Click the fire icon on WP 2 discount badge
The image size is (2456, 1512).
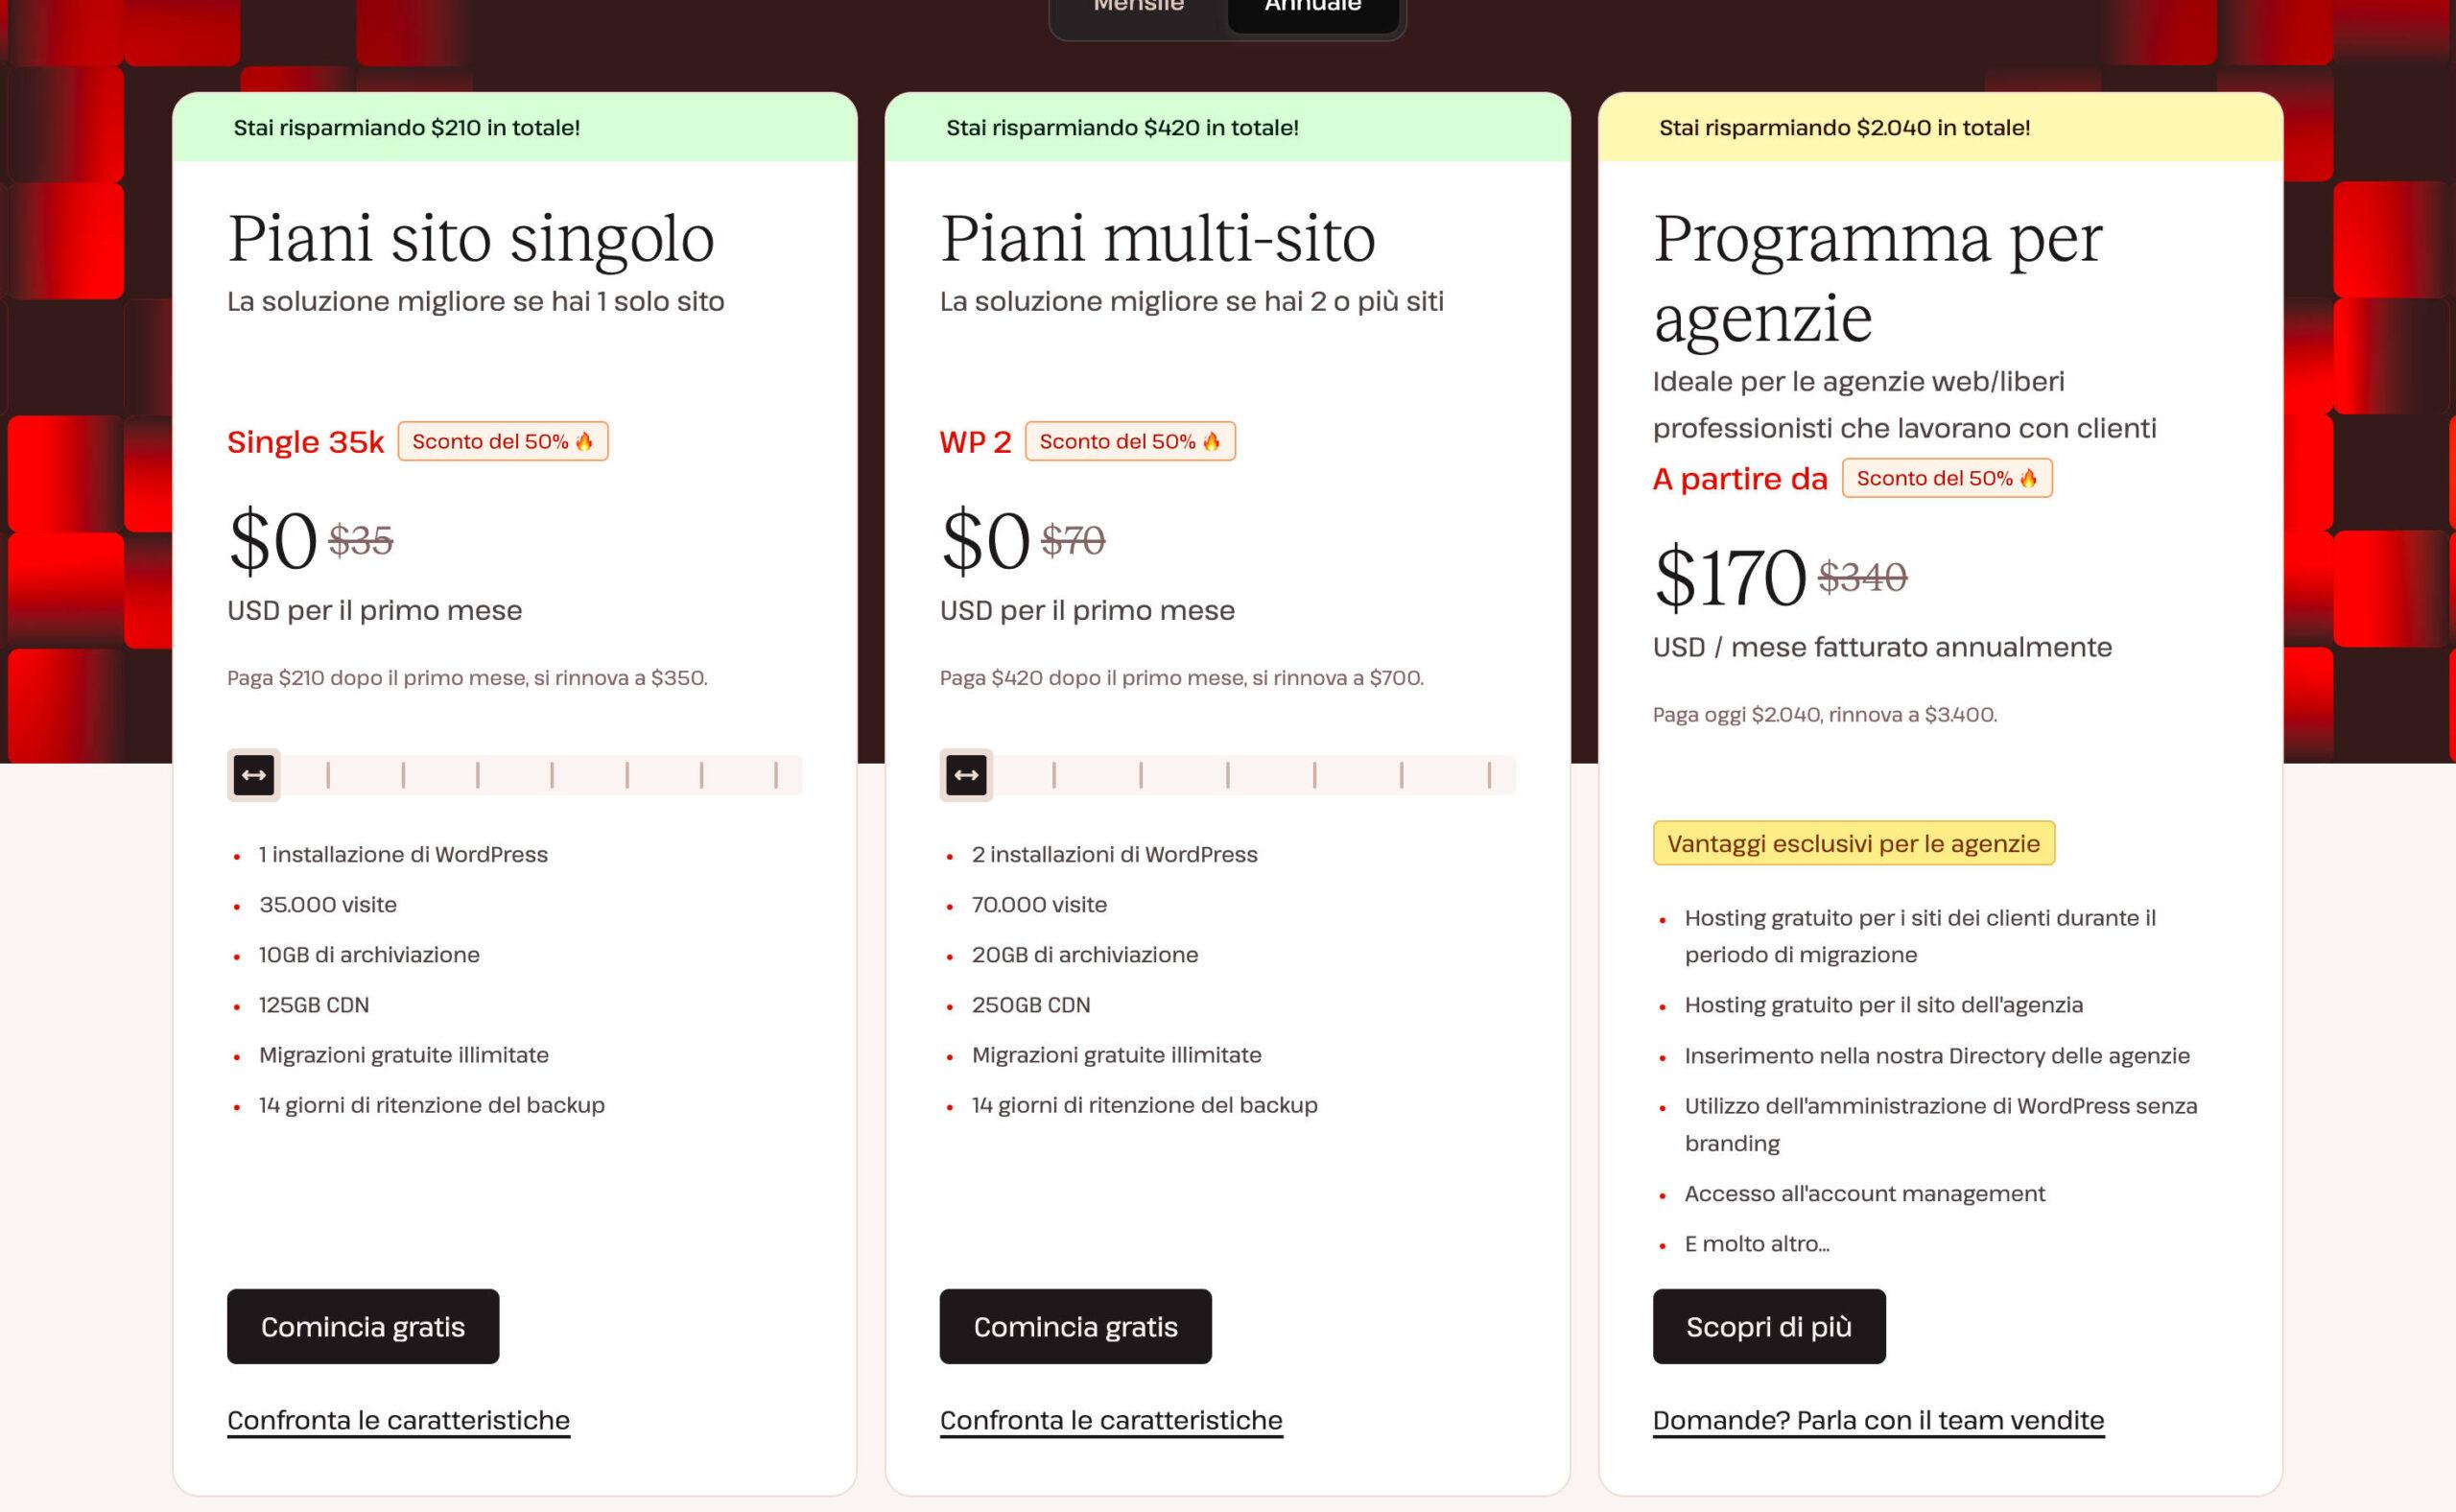tap(1211, 442)
